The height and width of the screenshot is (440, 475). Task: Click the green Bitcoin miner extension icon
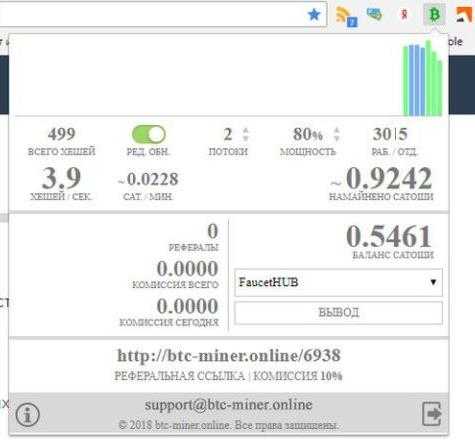click(434, 15)
